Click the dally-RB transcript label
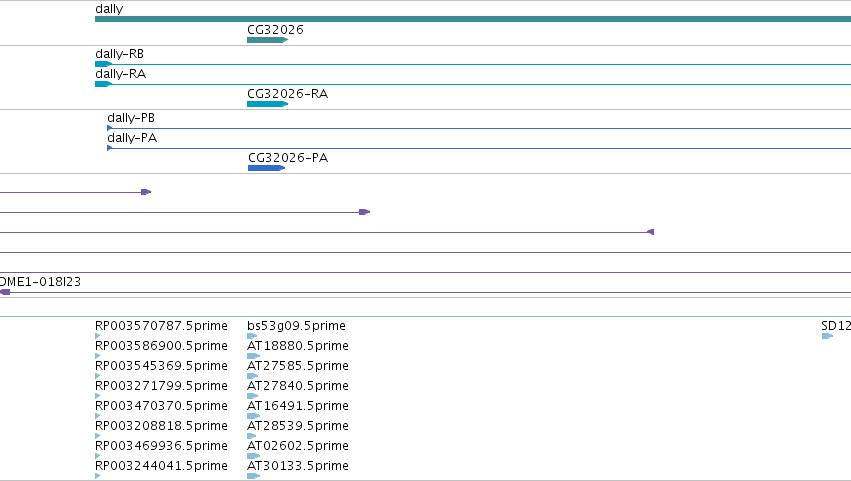This screenshot has width=851, height=481. click(119, 54)
